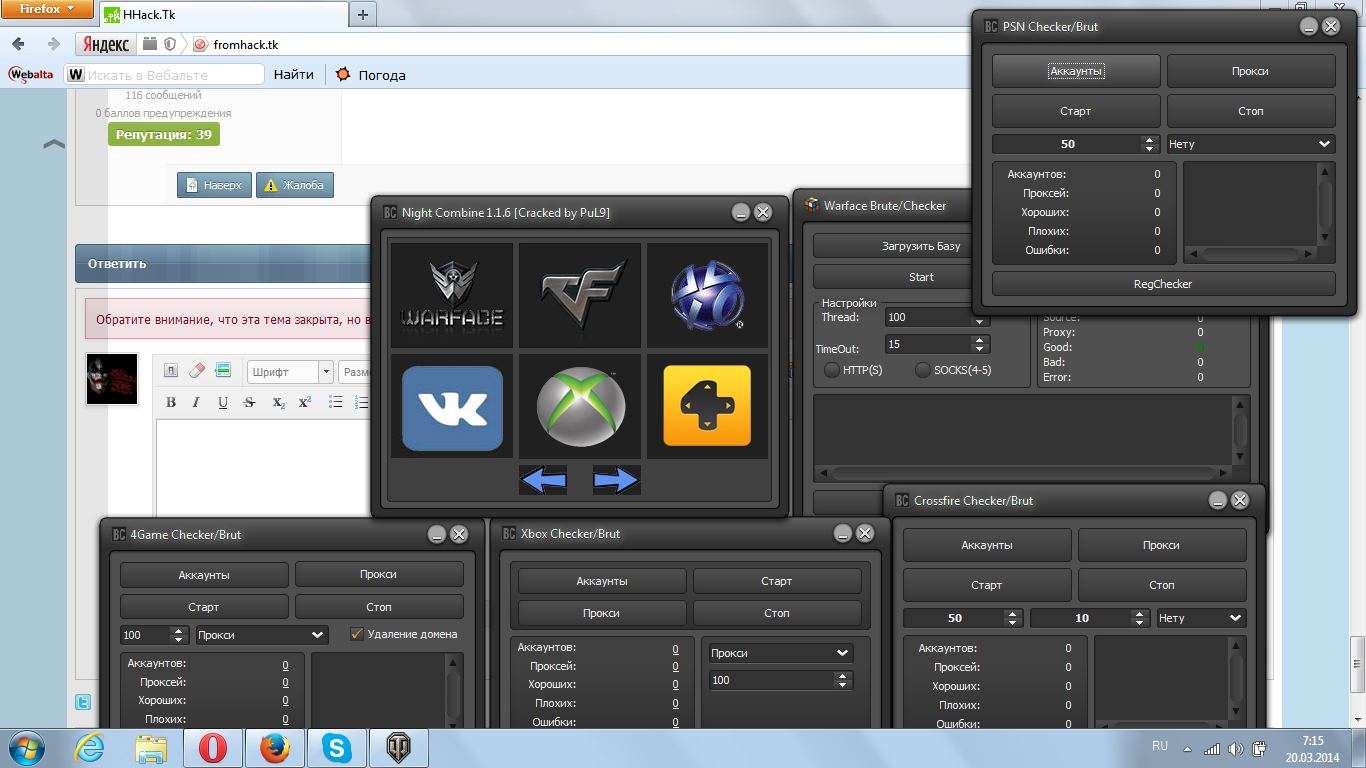Click vertical scrollbar in Crossfire log box
The width and height of the screenshot is (1366, 768).
point(1237,680)
